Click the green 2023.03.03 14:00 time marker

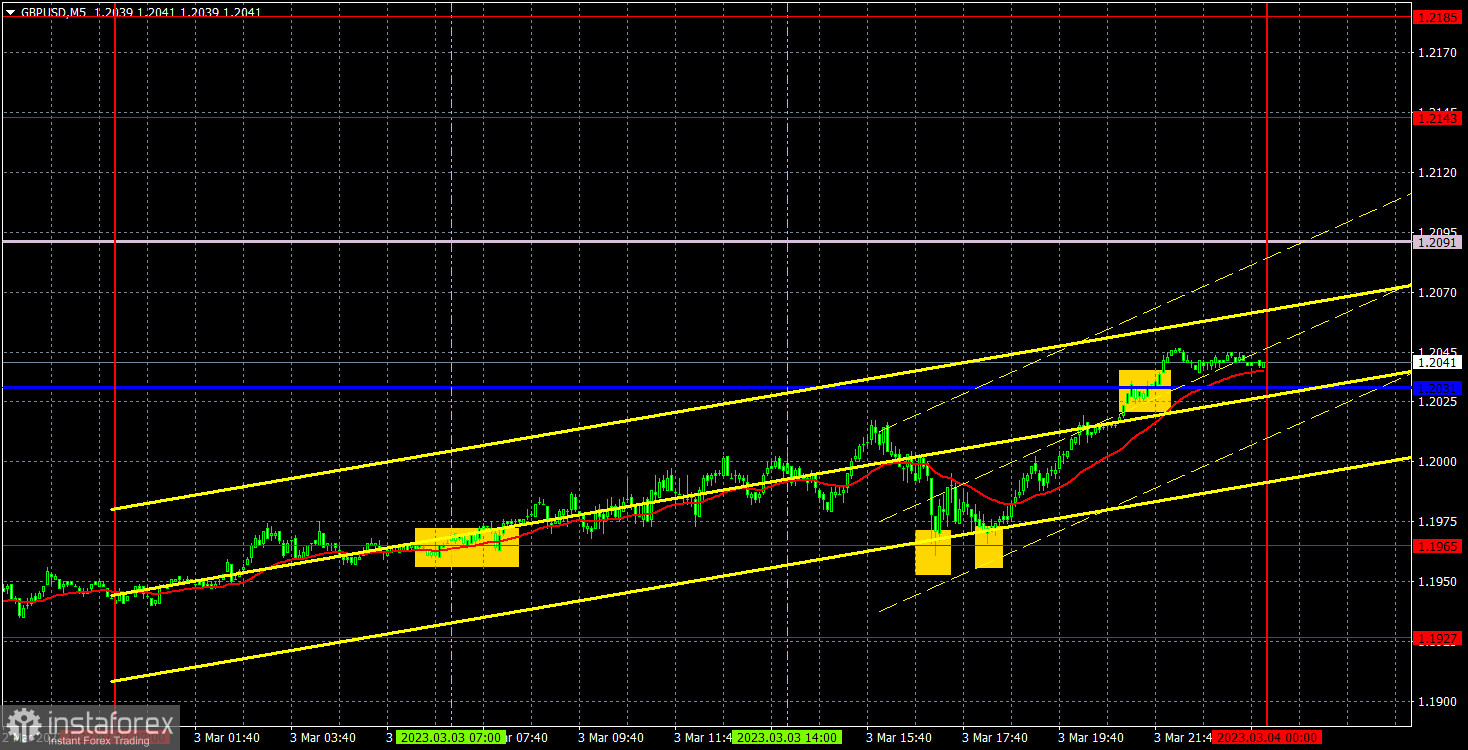point(788,737)
